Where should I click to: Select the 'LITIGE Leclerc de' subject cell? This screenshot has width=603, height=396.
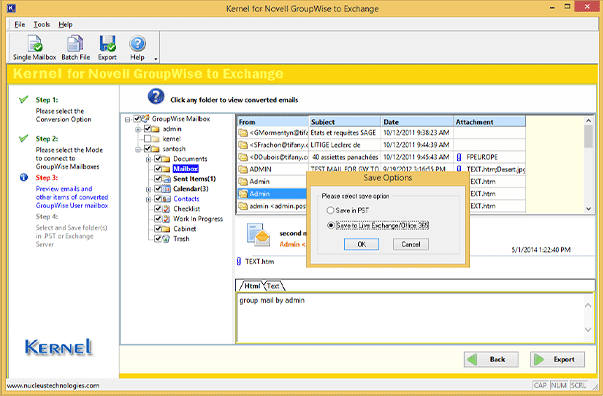(345, 145)
